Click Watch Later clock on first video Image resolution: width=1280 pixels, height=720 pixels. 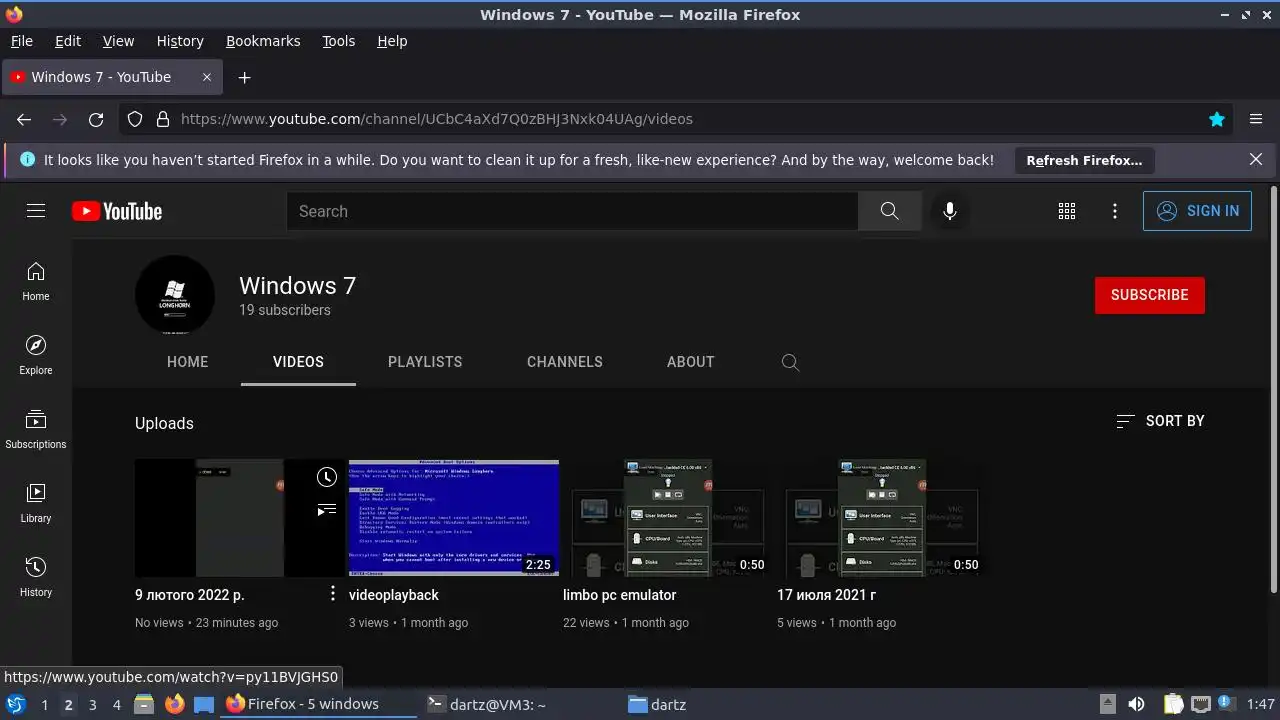(326, 477)
